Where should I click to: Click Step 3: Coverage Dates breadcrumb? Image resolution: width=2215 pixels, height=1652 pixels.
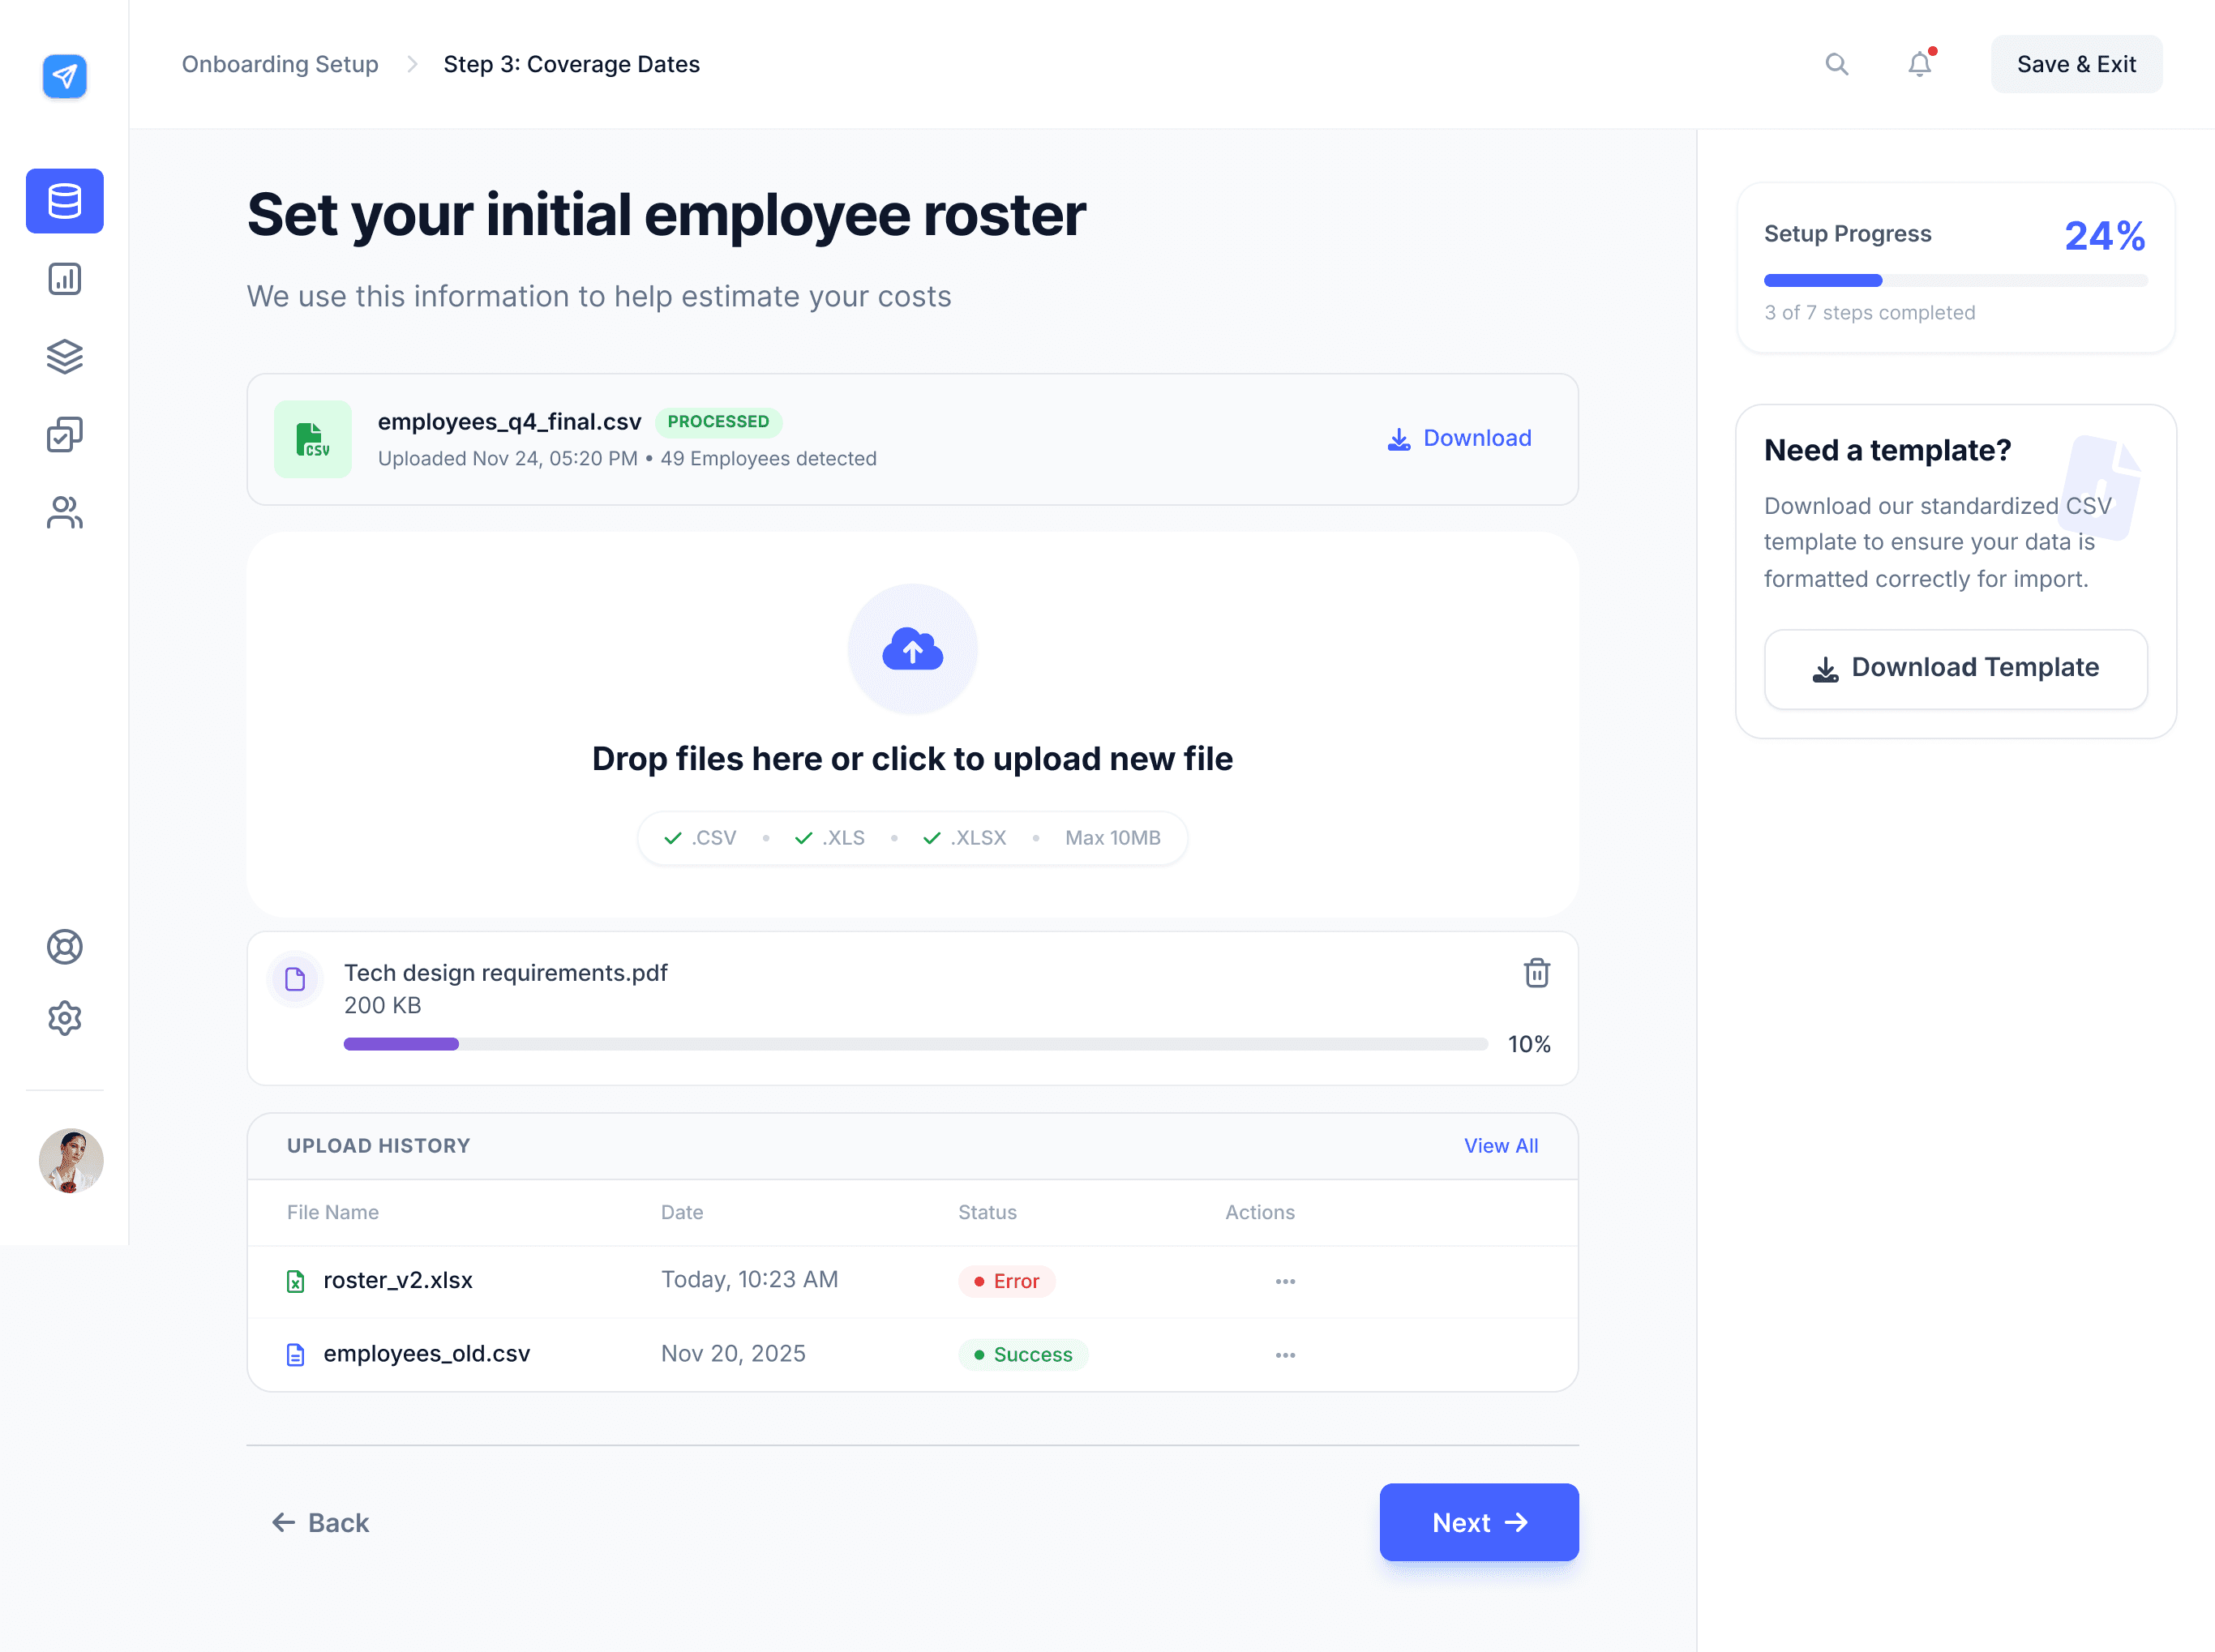point(571,64)
